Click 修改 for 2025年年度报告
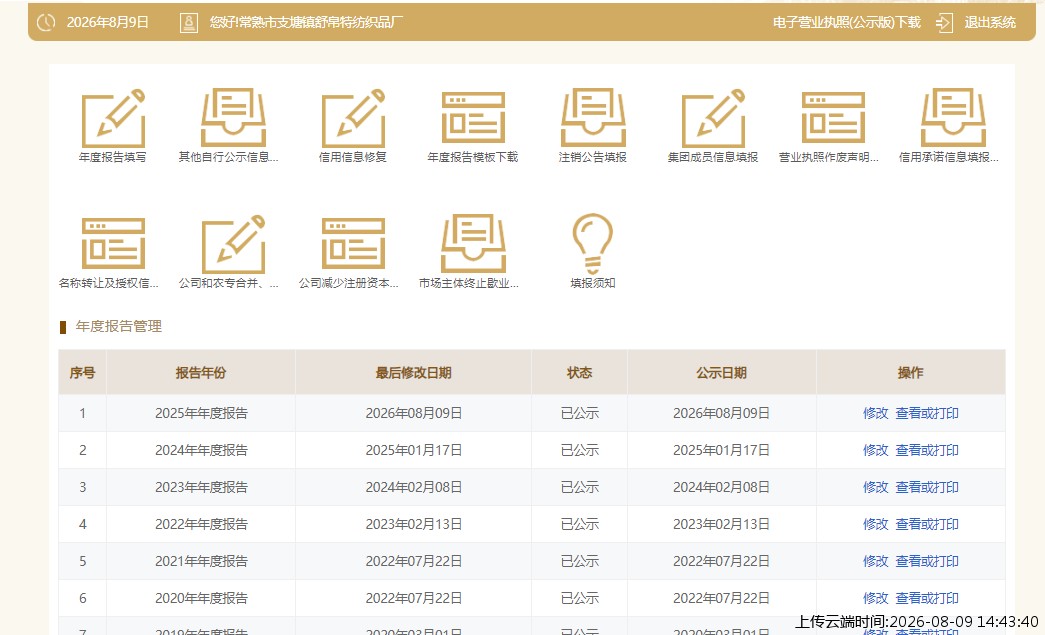 click(875, 413)
